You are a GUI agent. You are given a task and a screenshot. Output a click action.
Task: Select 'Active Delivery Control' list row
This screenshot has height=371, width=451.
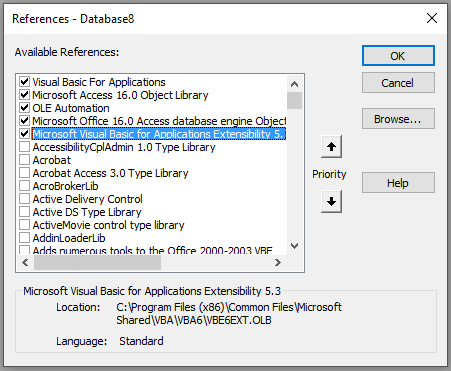[x=87, y=199]
